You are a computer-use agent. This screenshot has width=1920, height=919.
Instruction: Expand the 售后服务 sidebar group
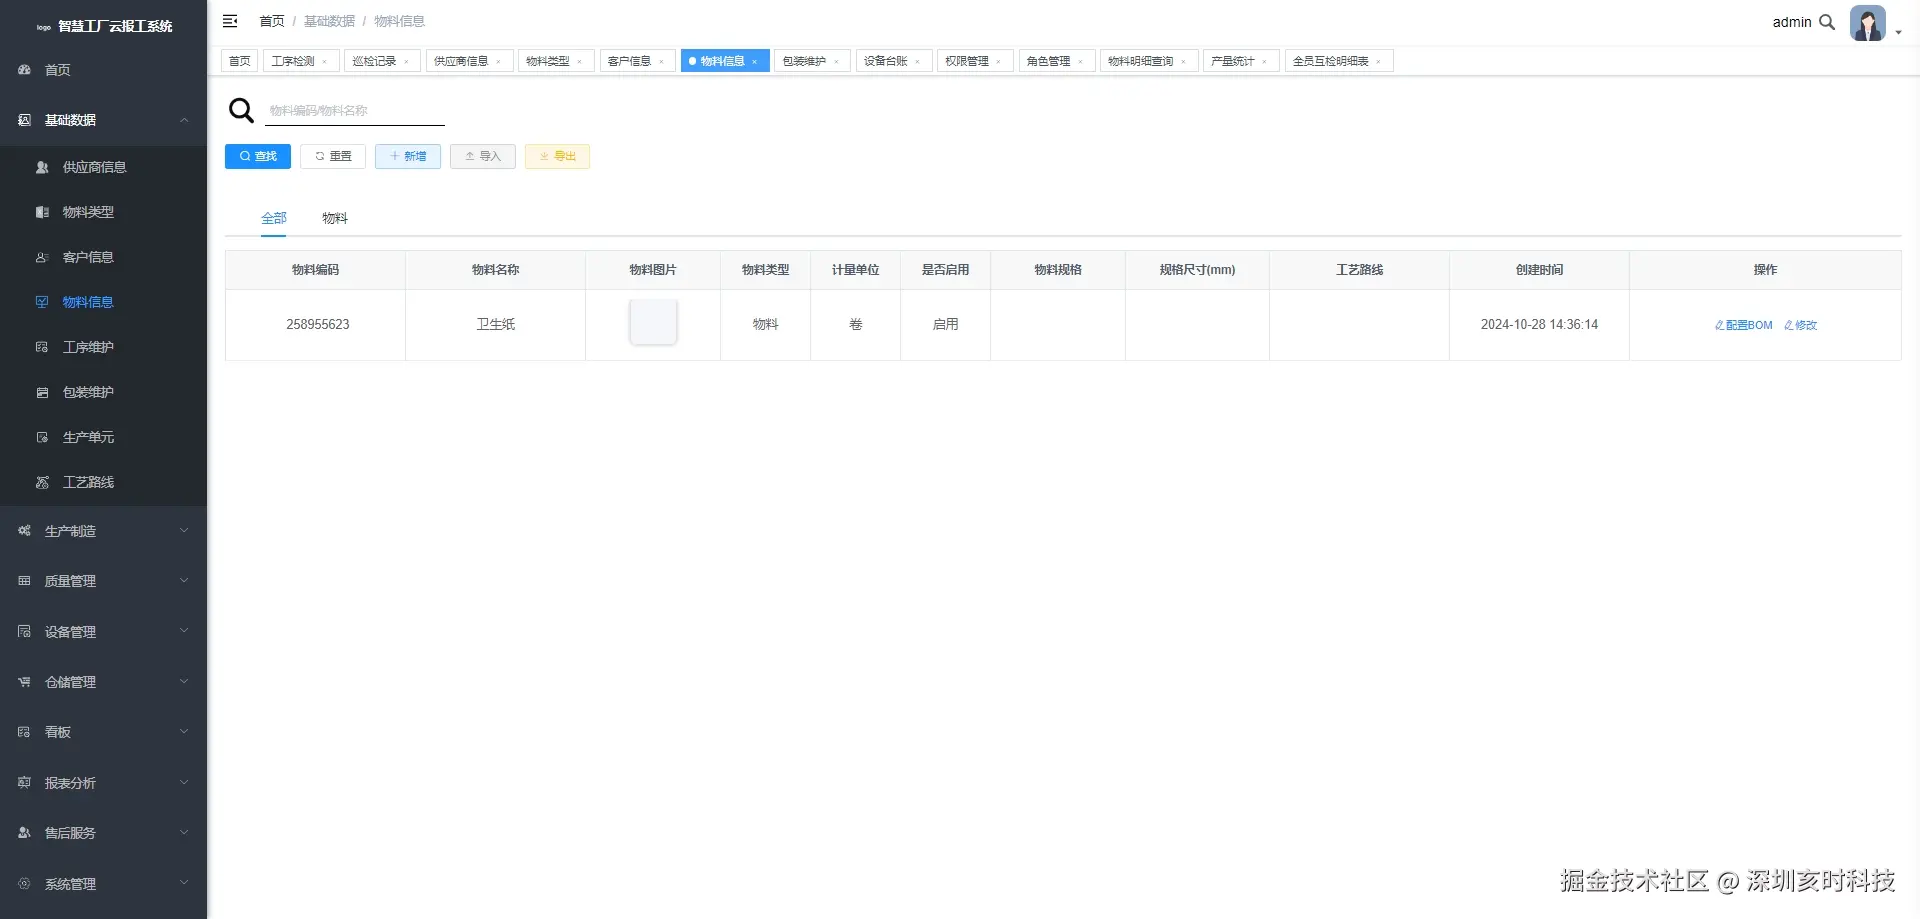(103, 833)
